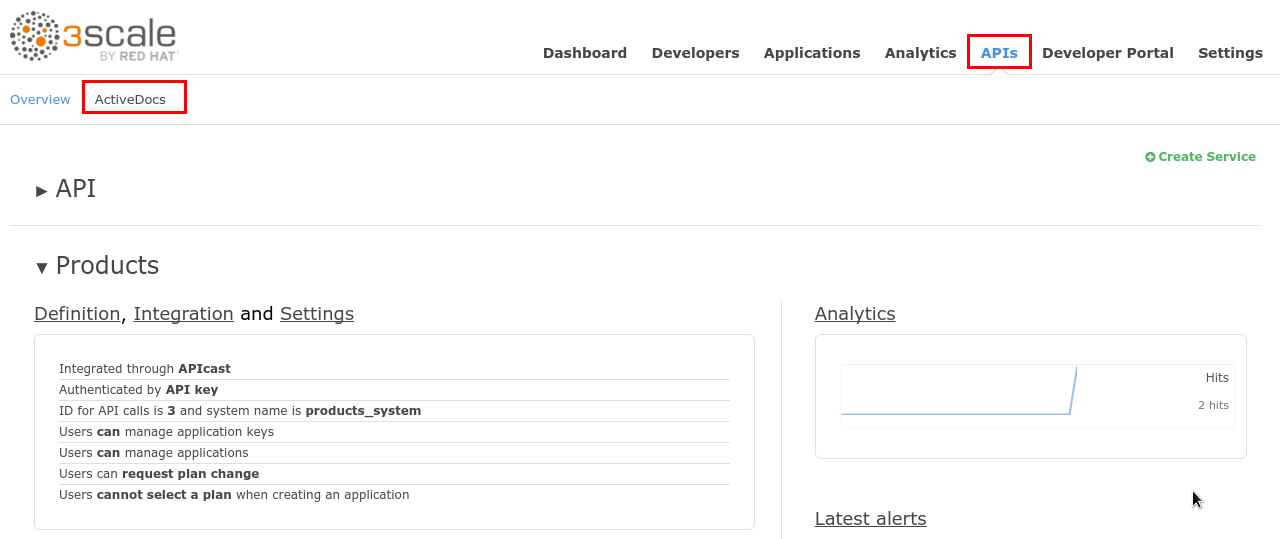Open the Applications menu item
Screen dimensions: 1280x539
point(811,53)
